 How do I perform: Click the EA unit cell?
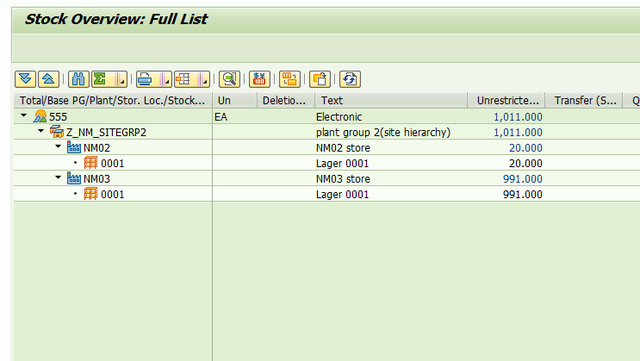click(221, 117)
